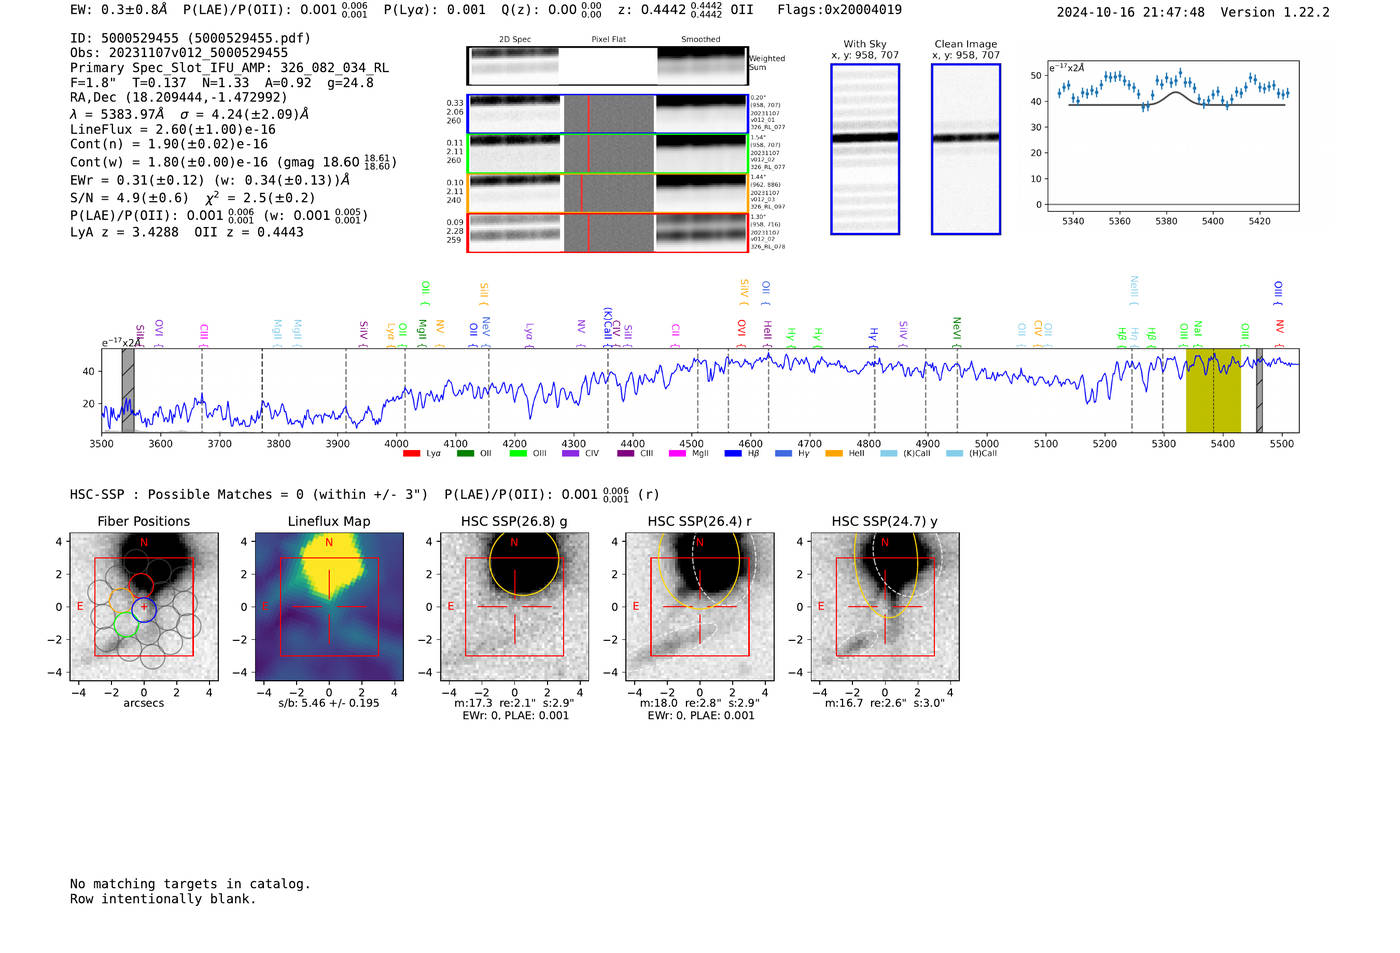Click the Pixel Flat column header

[608, 39]
